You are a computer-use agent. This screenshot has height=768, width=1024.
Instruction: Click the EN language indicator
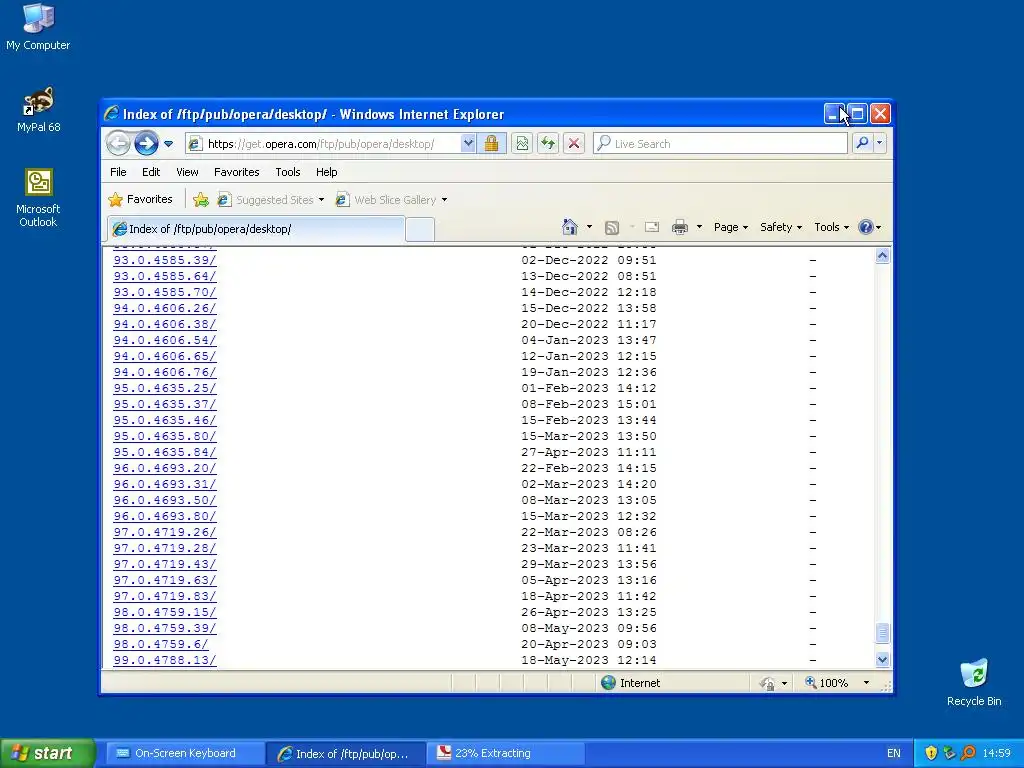(893, 753)
